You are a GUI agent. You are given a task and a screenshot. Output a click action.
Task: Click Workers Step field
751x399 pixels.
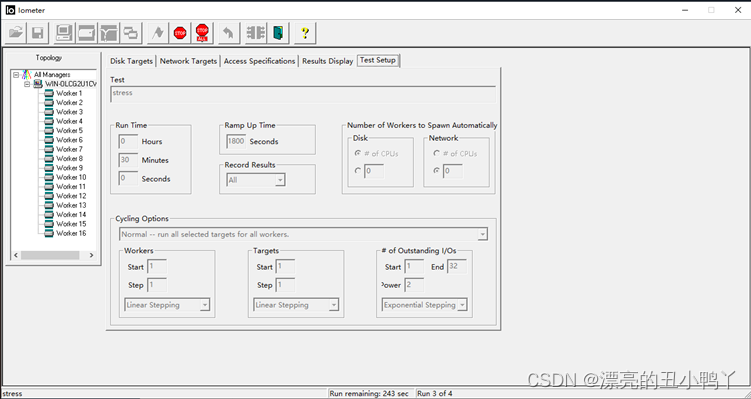(157, 285)
